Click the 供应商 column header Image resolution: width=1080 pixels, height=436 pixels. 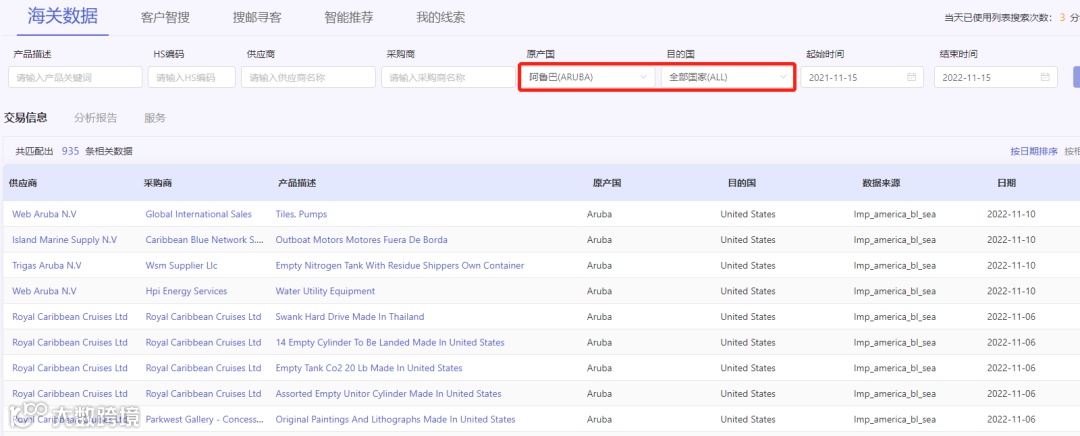point(23,183)
